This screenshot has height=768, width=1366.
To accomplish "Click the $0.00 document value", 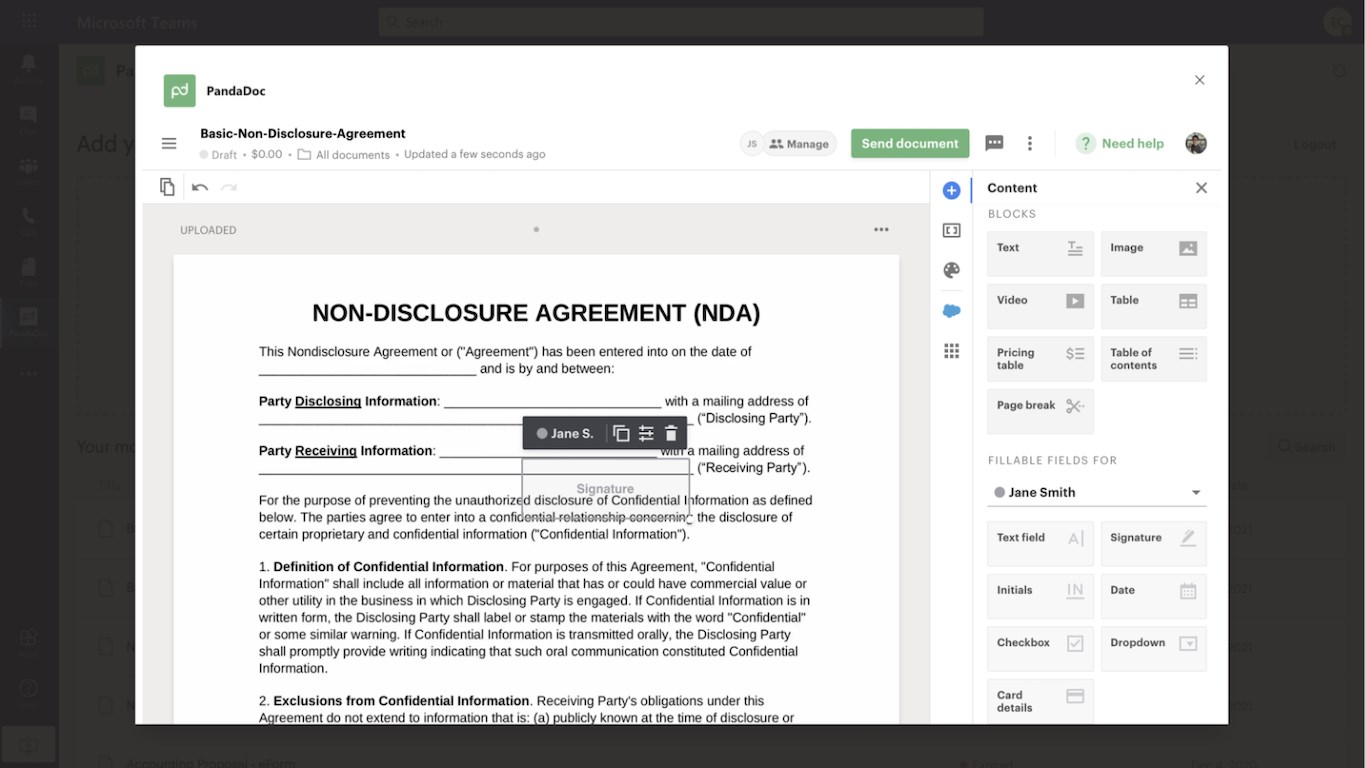I will coord(267,155).
